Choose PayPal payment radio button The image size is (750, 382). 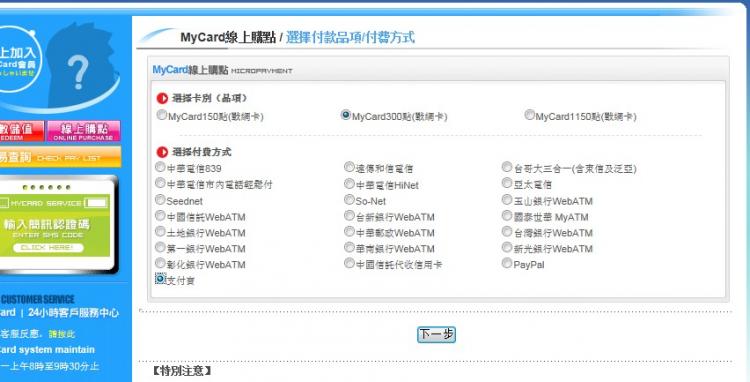click(x=507, y=263)
